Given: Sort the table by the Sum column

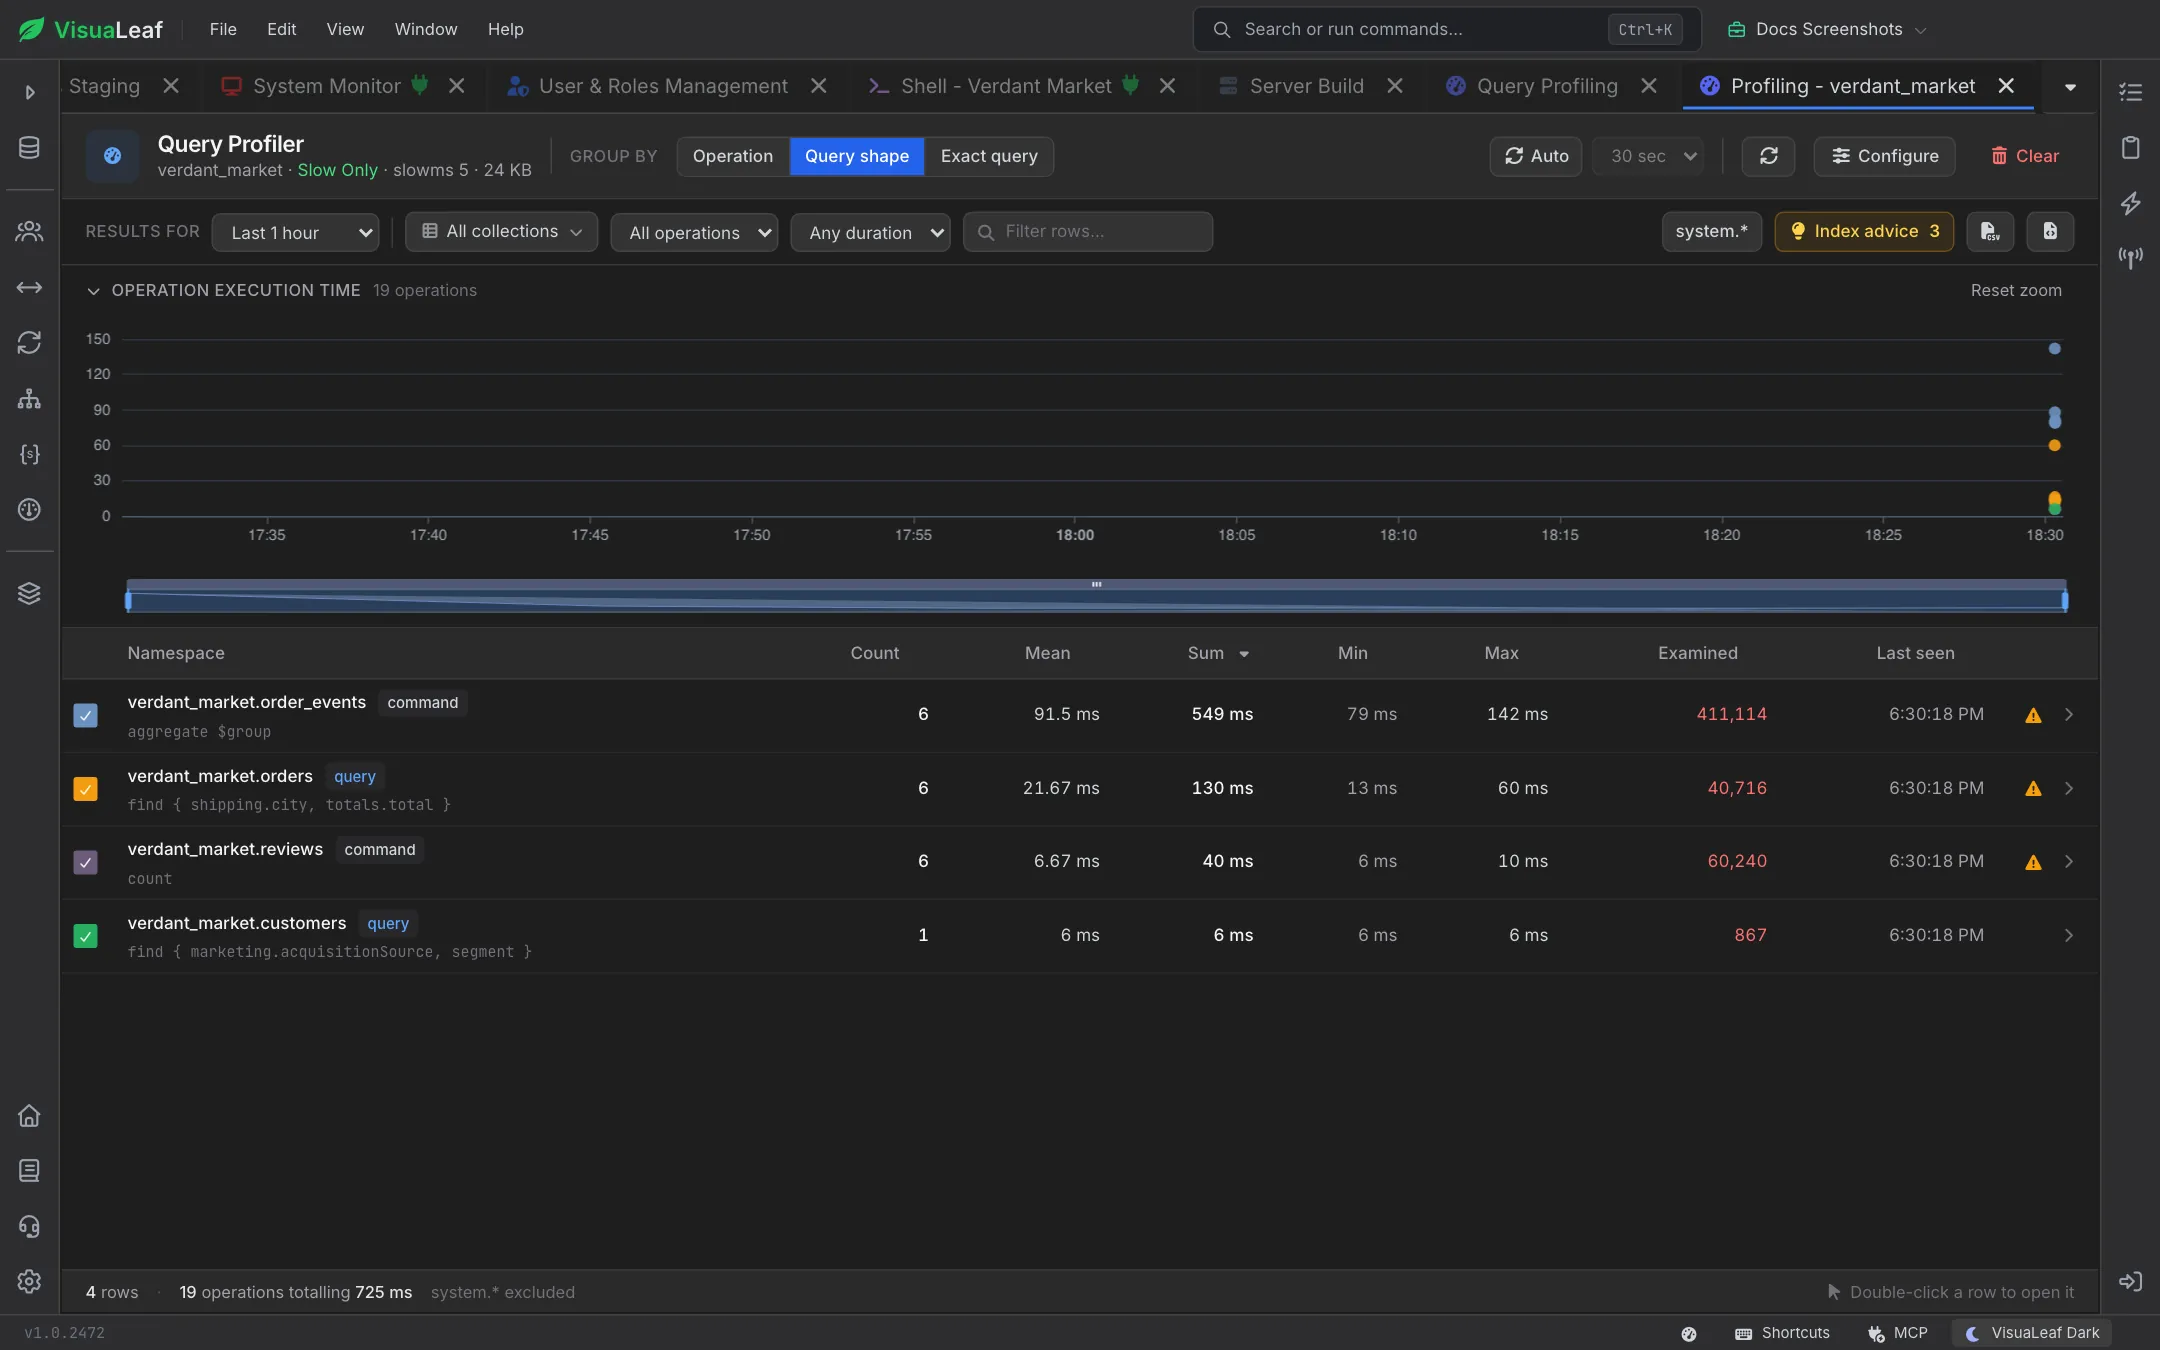Looking at the screenshot, I should [x=1217, y=653].
